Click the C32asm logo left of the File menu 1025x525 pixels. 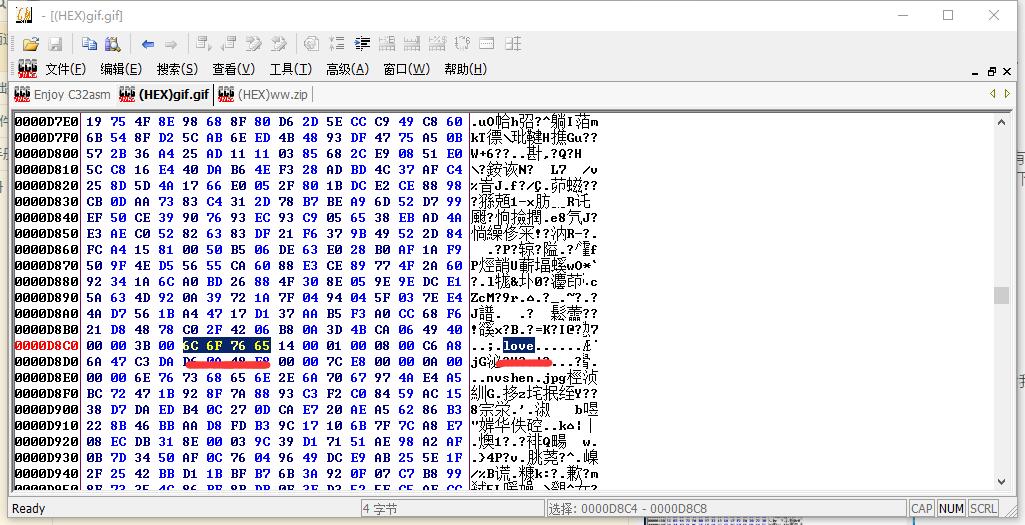pyautogui.click(x=25, y=69)
